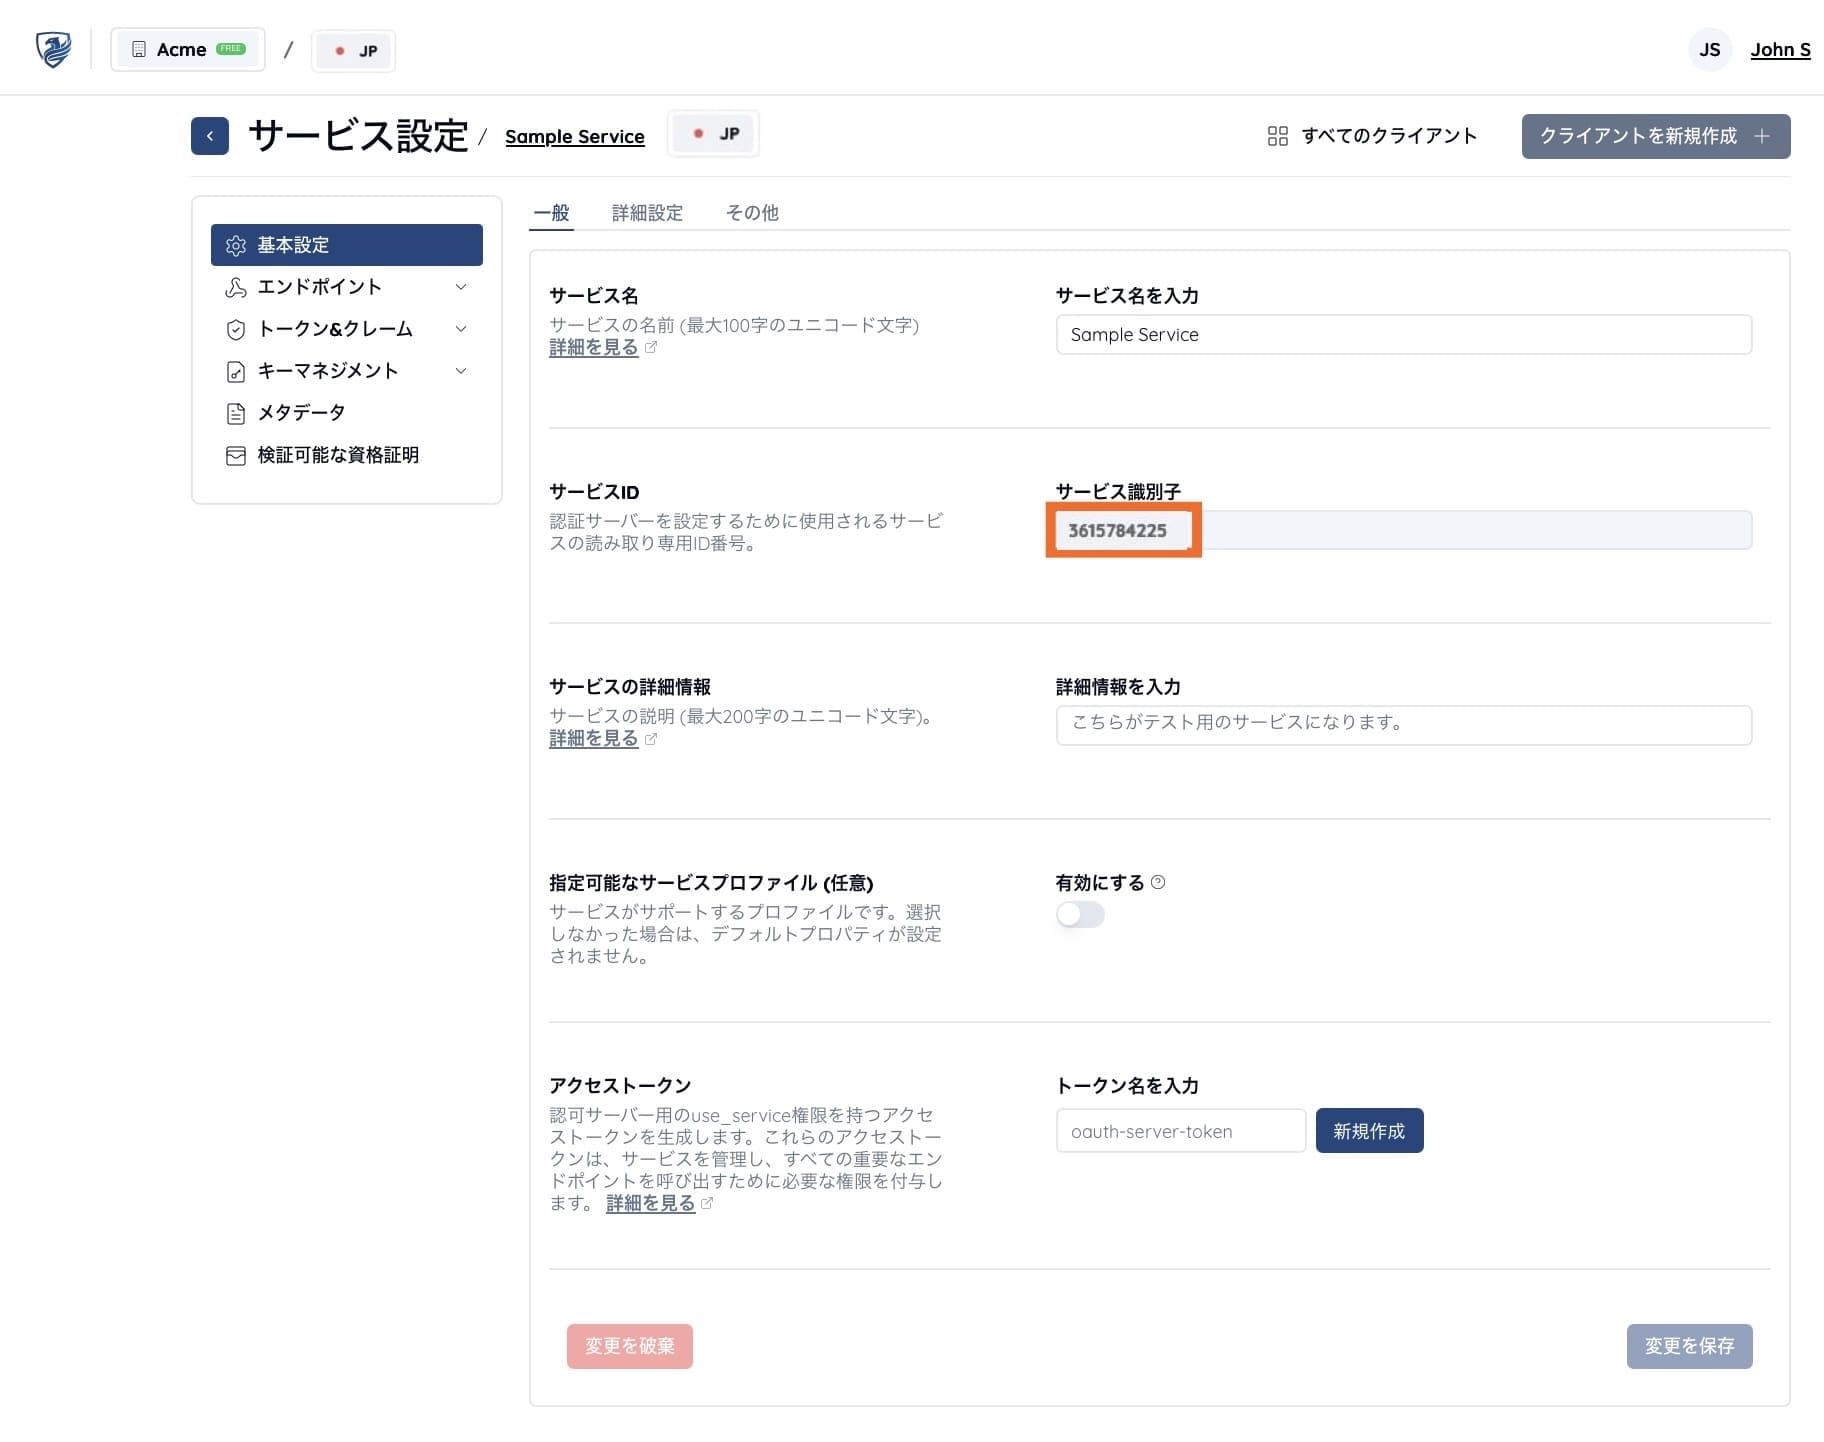Image resolution: width=1824 pixels, height=1442 pixels.
Task: Open the JP region selector in header
Action: click(x=354, y=51)
